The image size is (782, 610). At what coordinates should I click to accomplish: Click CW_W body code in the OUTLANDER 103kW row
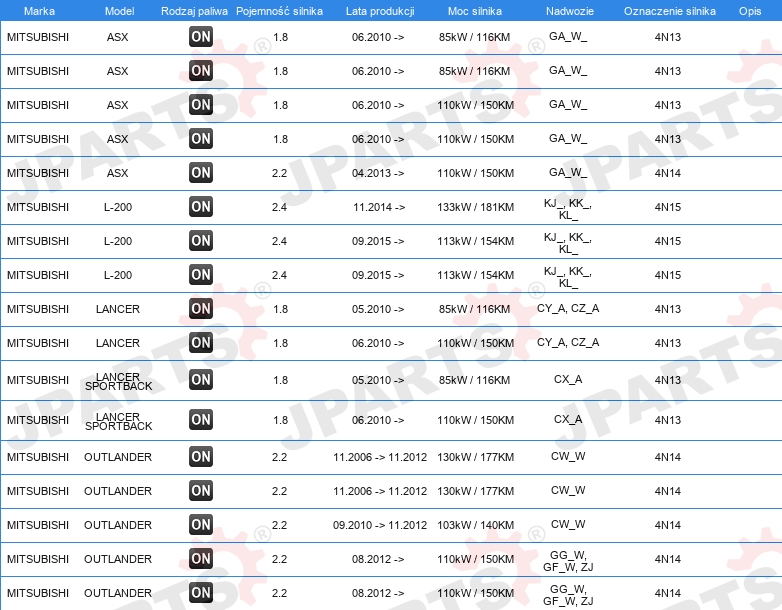568,524
